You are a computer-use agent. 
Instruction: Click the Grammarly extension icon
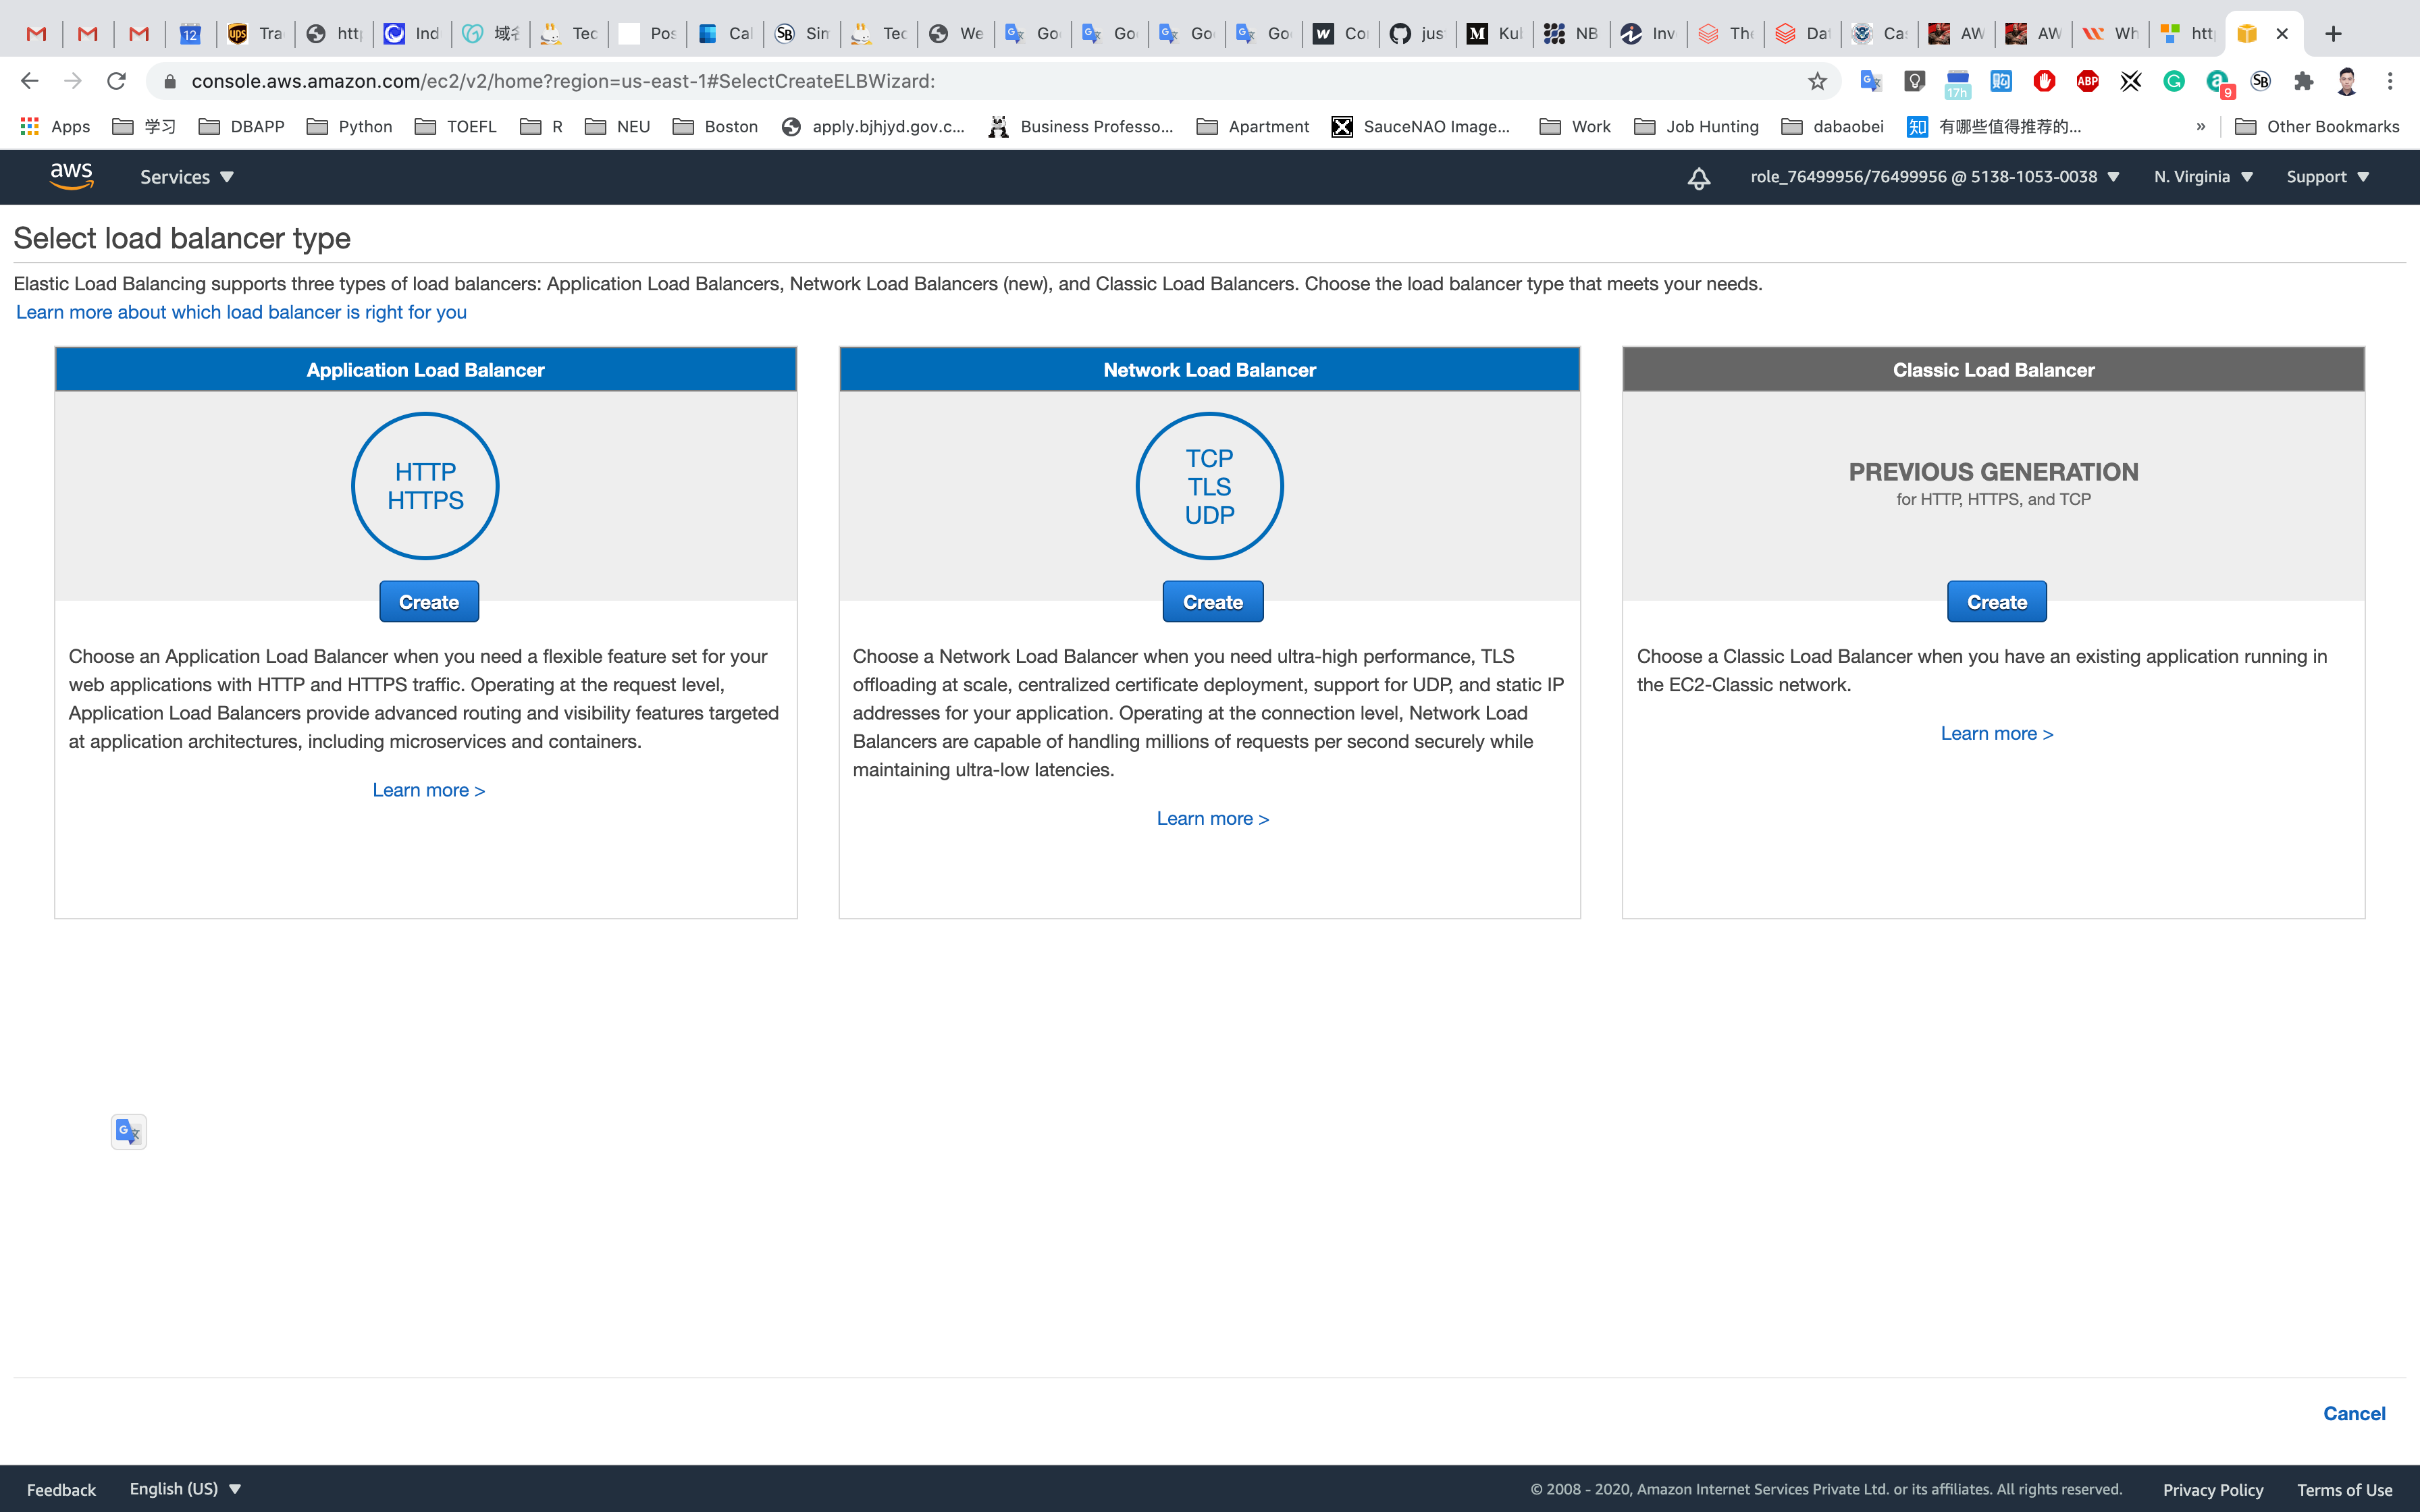coord(2173,82)
